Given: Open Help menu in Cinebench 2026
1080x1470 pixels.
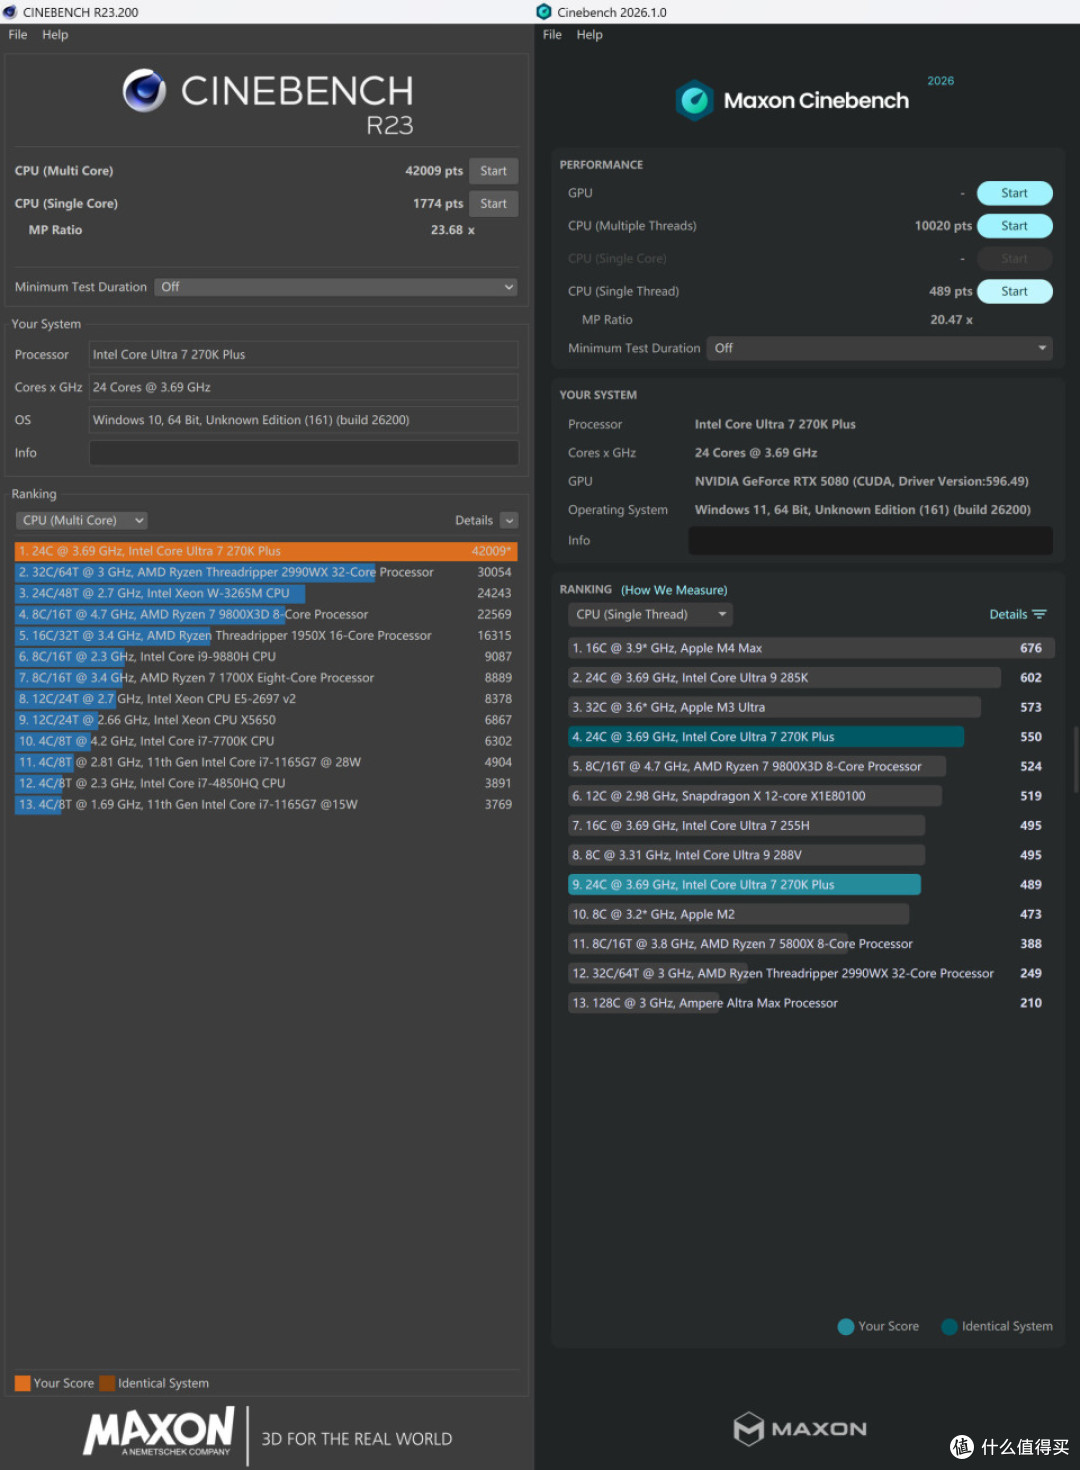Looking at the screenshot, I should (x=590, y=34).
